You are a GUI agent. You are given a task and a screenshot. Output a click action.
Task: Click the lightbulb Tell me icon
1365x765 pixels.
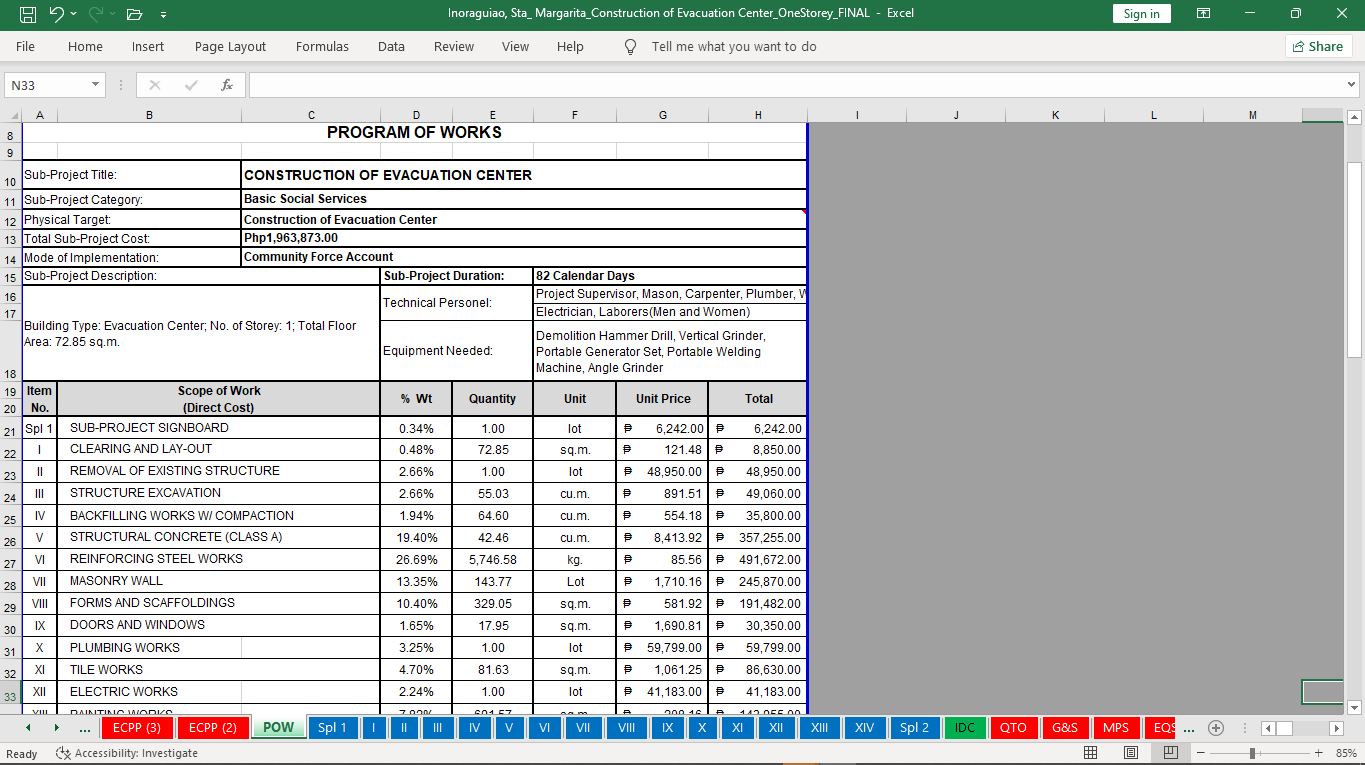[630, 47]
